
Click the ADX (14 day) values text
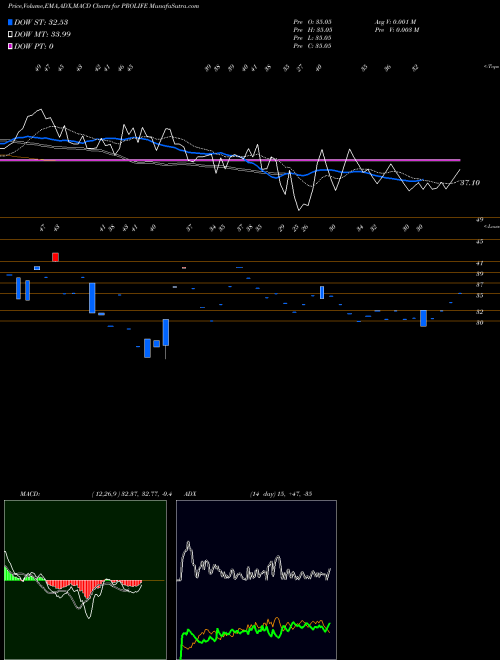coord(280,494)
